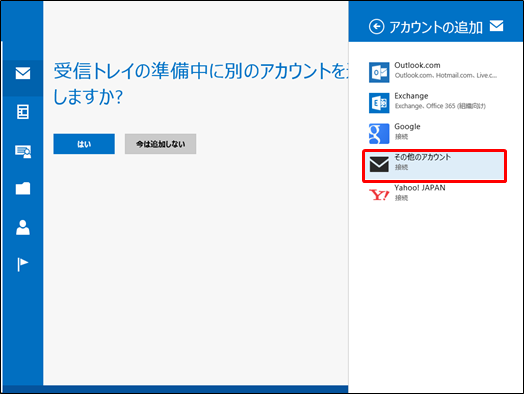Click the envelope icon in the panel header
Screen dimensions: 524x394
coord(497,25)
